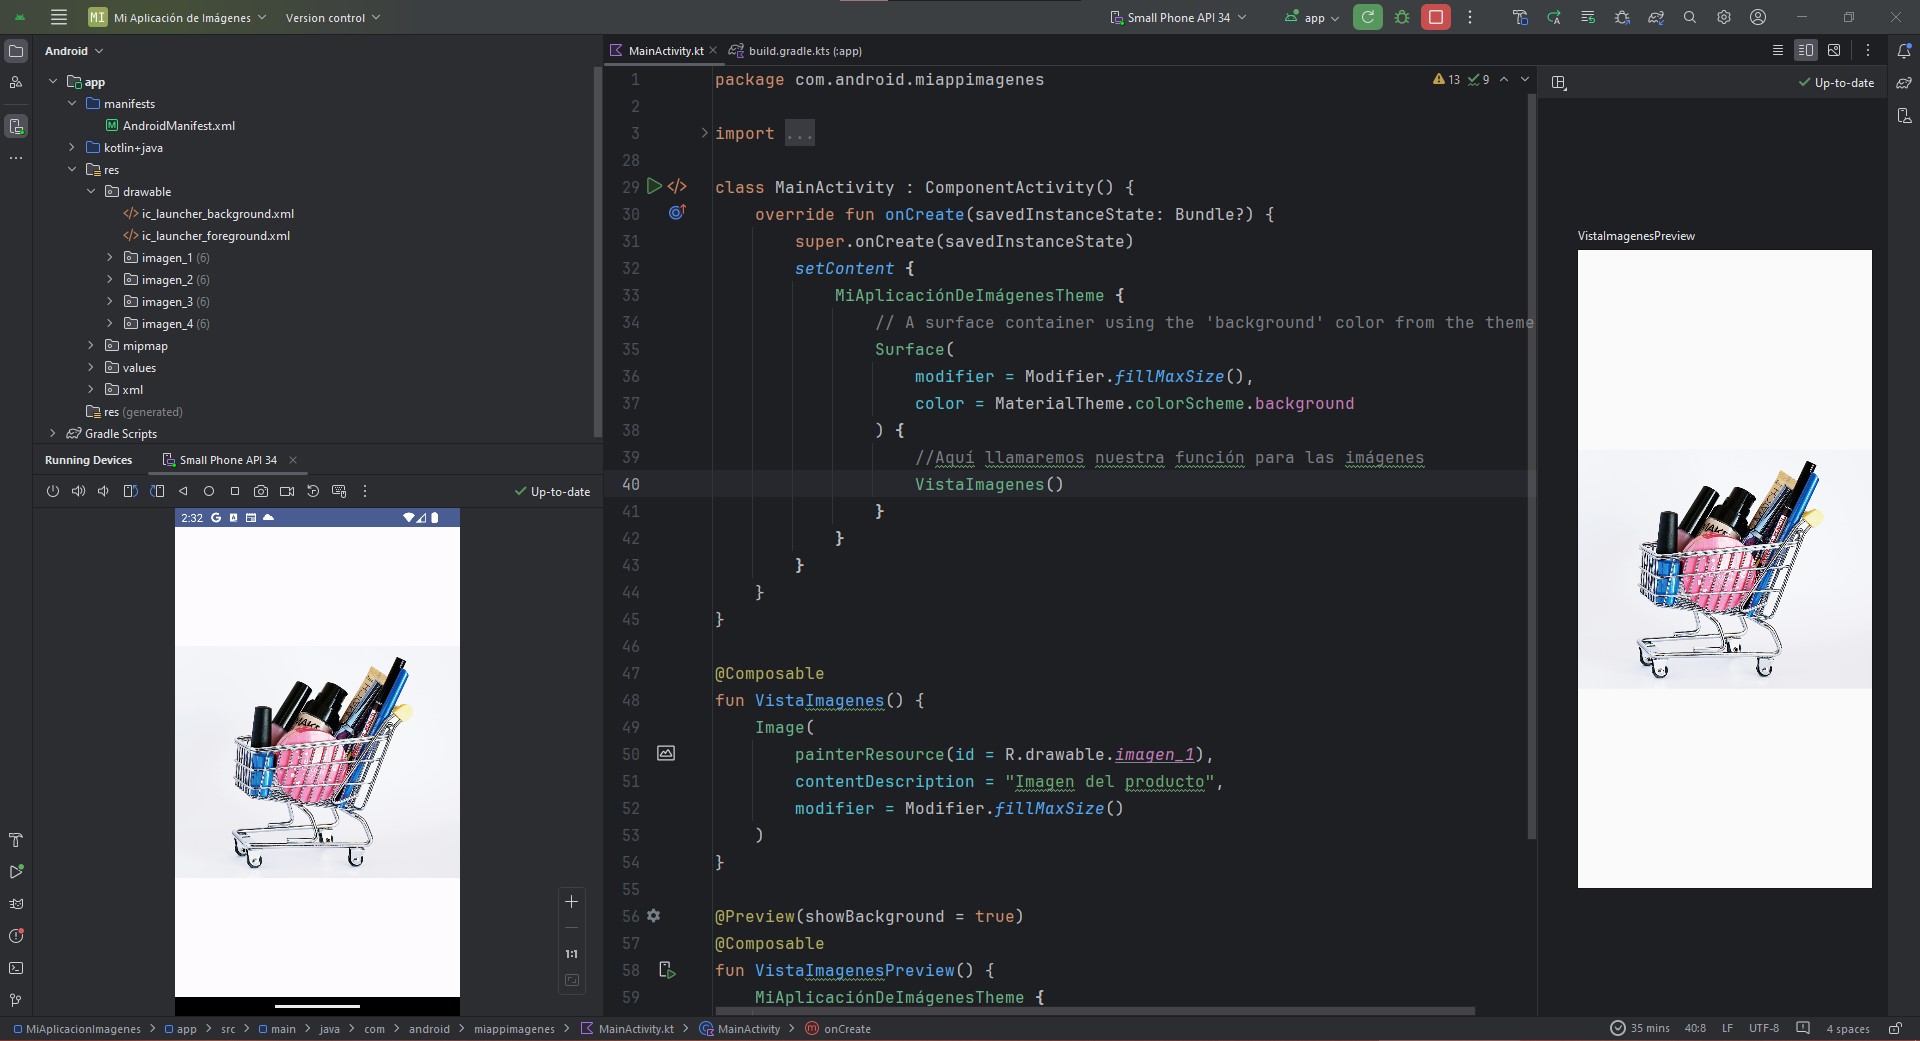This screenshot has width=1920, height=1041.
Task: Take a screenshot of the emulator
Action: (261, 491)
